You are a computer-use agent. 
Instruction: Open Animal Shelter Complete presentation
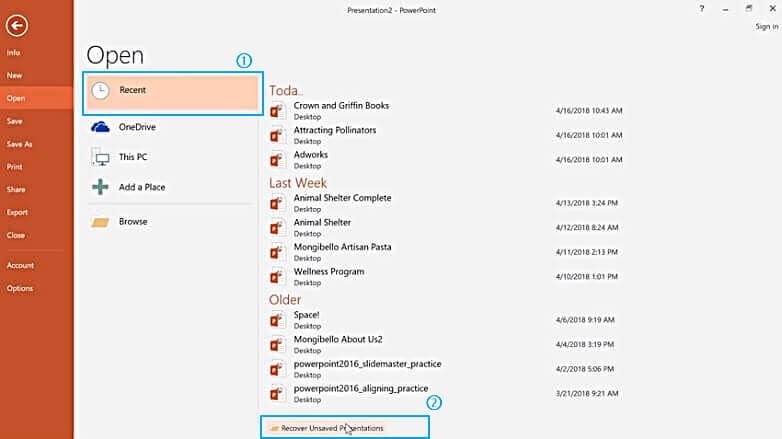(x=342, y=198)
